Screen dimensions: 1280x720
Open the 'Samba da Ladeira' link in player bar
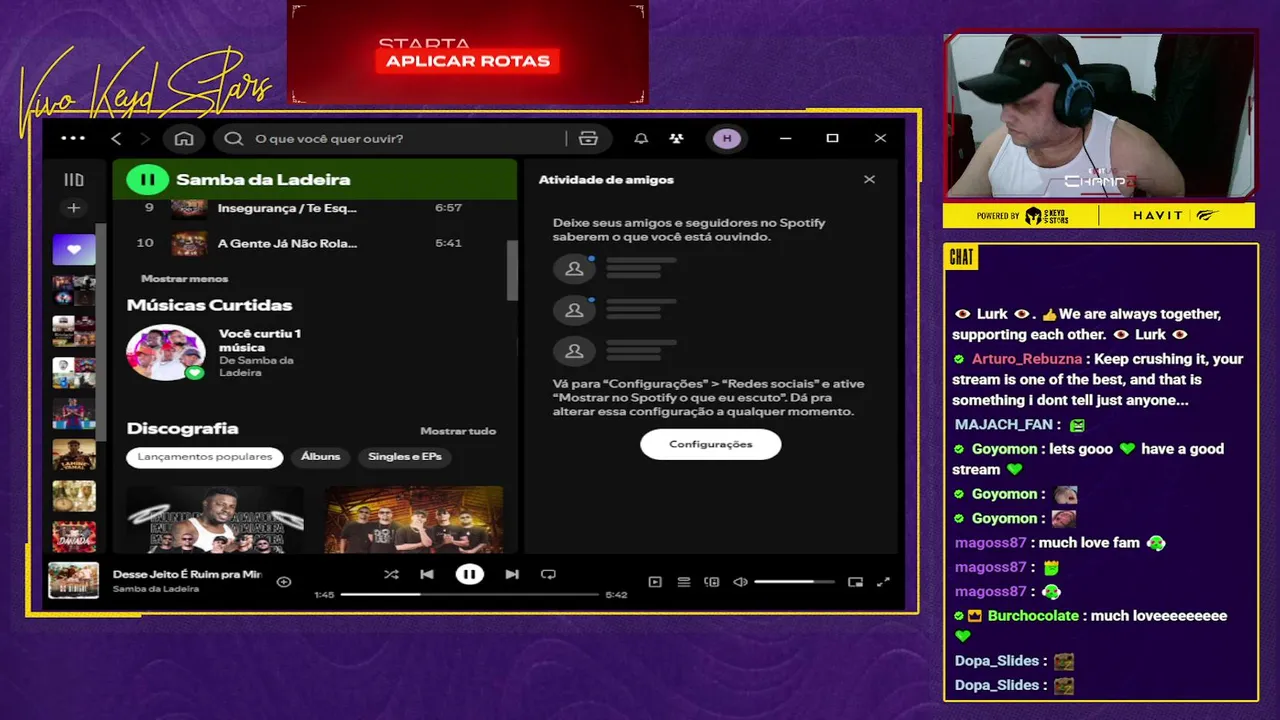[x=156, y=589]
